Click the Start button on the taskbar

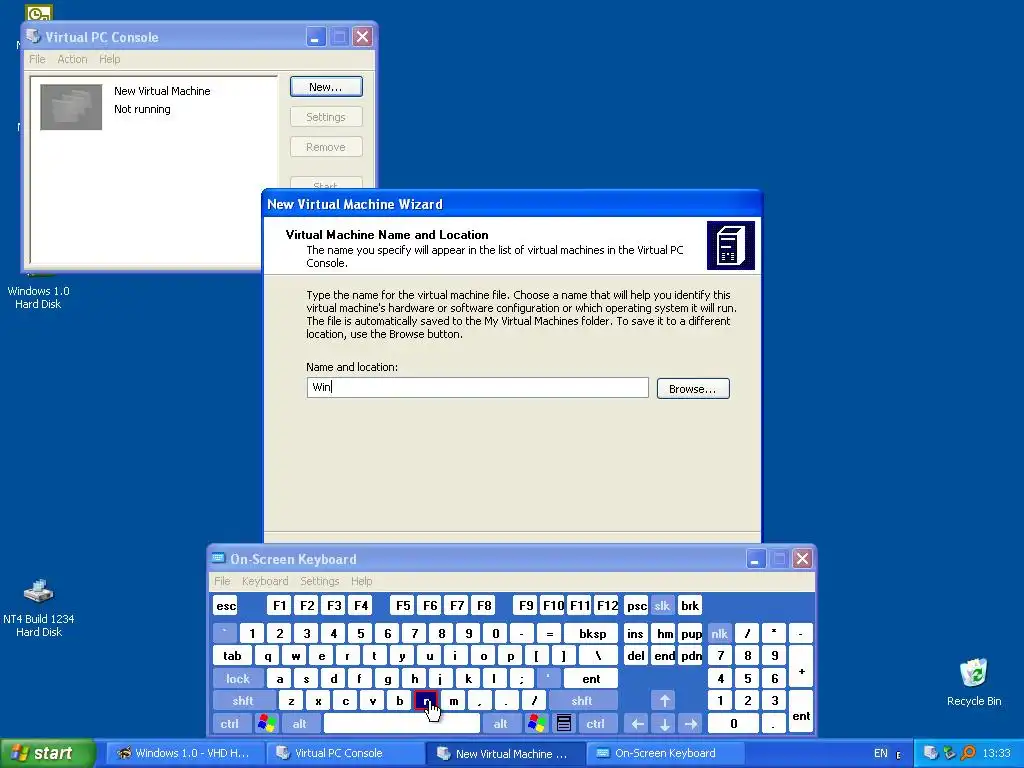pos(47,753)
